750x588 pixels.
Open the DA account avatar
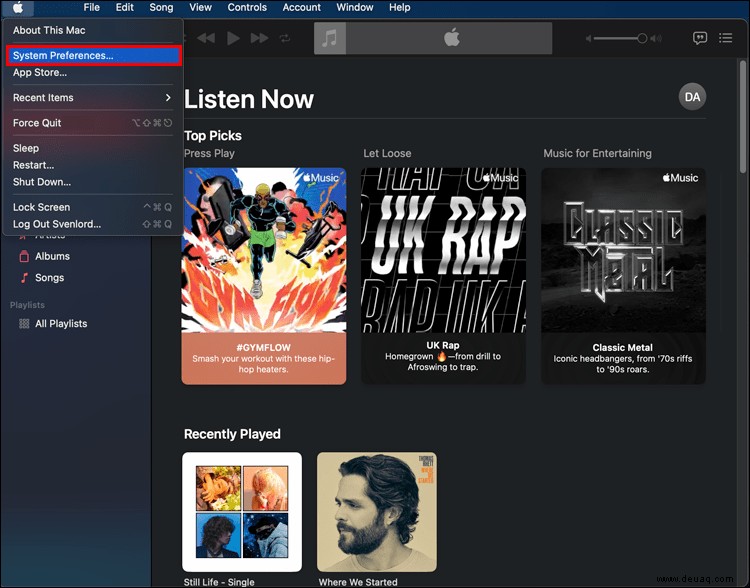[x=692, y=97]
